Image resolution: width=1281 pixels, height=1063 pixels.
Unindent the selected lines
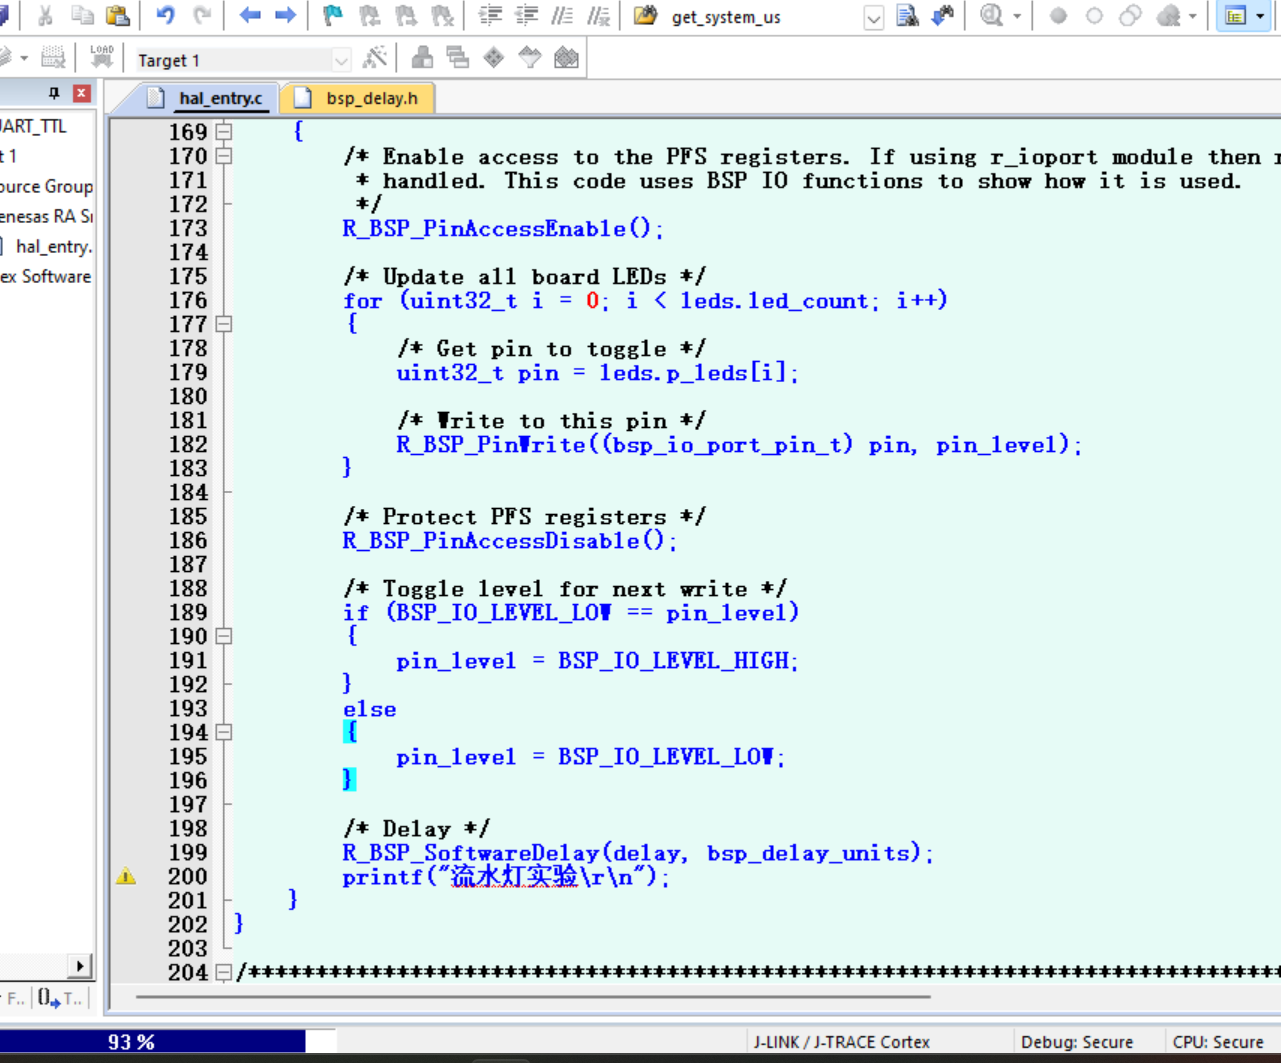point(526,16)
